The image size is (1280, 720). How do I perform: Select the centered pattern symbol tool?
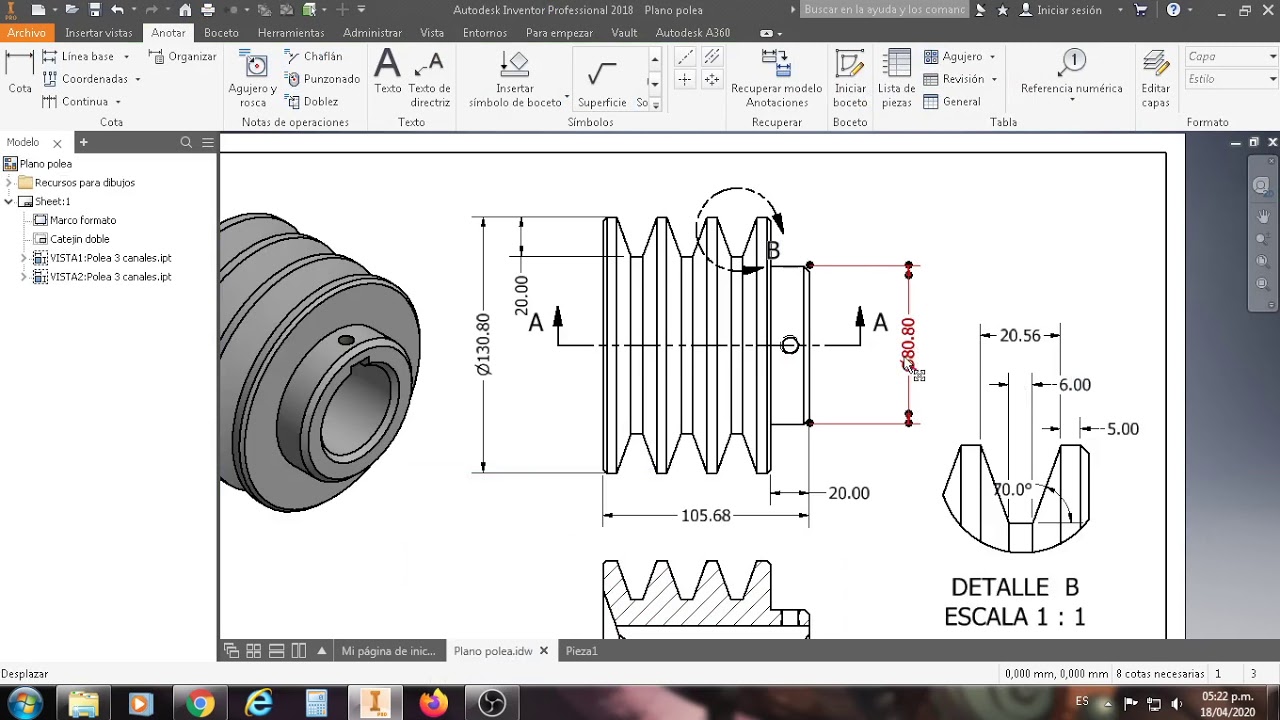[712, 79]
